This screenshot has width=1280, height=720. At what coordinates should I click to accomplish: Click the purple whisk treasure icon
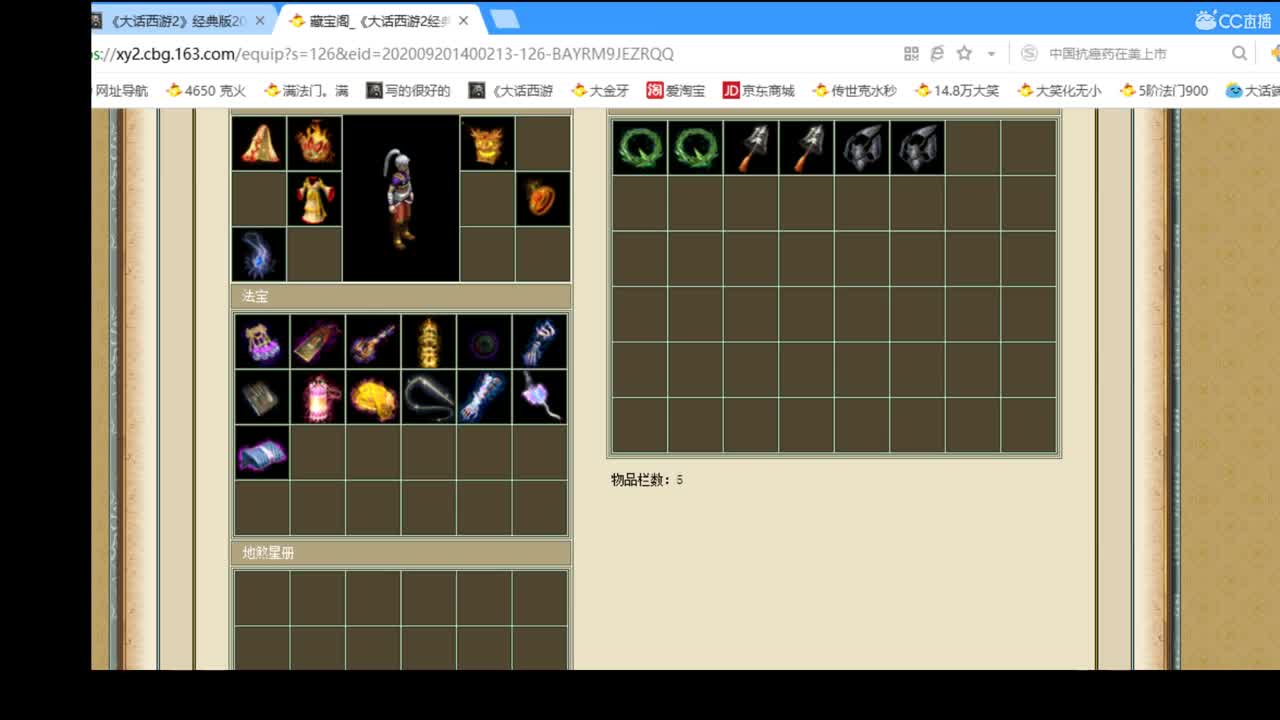pos(540,397)
